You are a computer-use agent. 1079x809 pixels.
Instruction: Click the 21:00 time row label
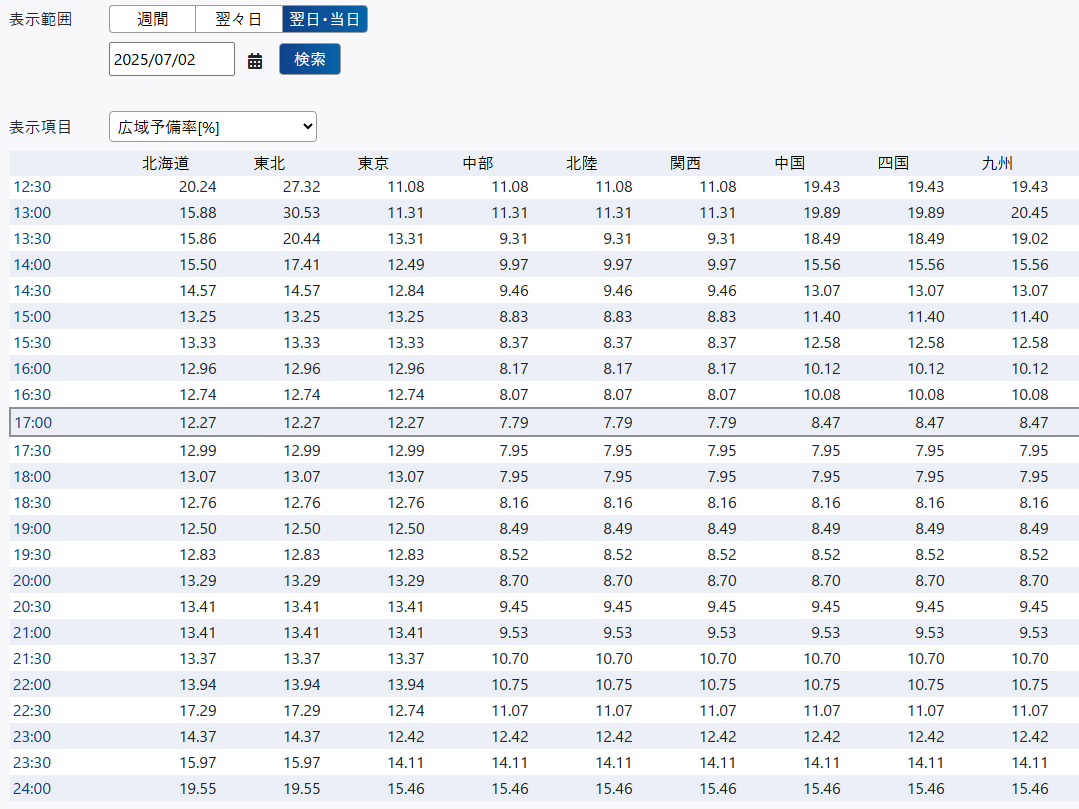[x=32, y=633]
